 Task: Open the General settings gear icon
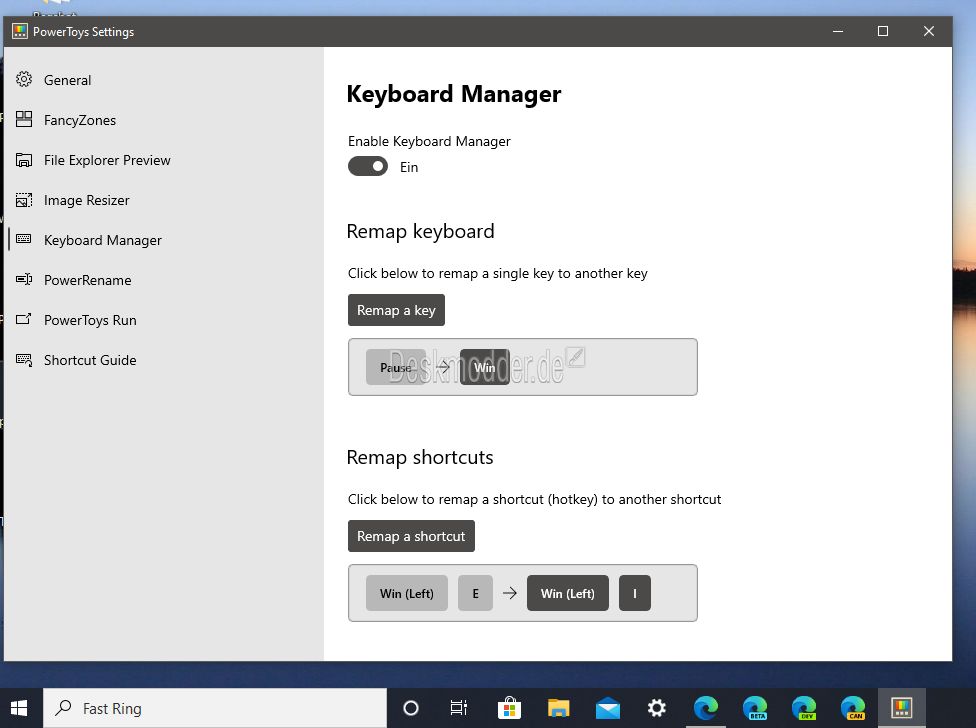tap(24, 80)
